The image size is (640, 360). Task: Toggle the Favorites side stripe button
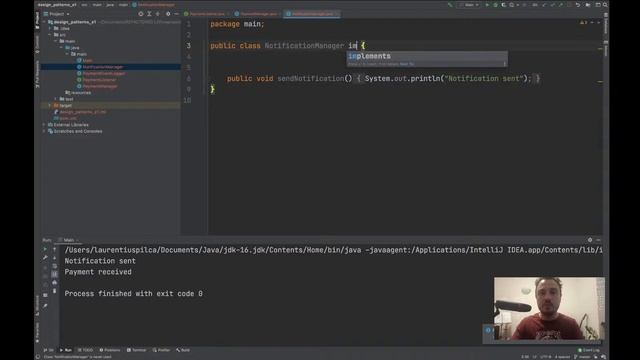coord(37,333)
